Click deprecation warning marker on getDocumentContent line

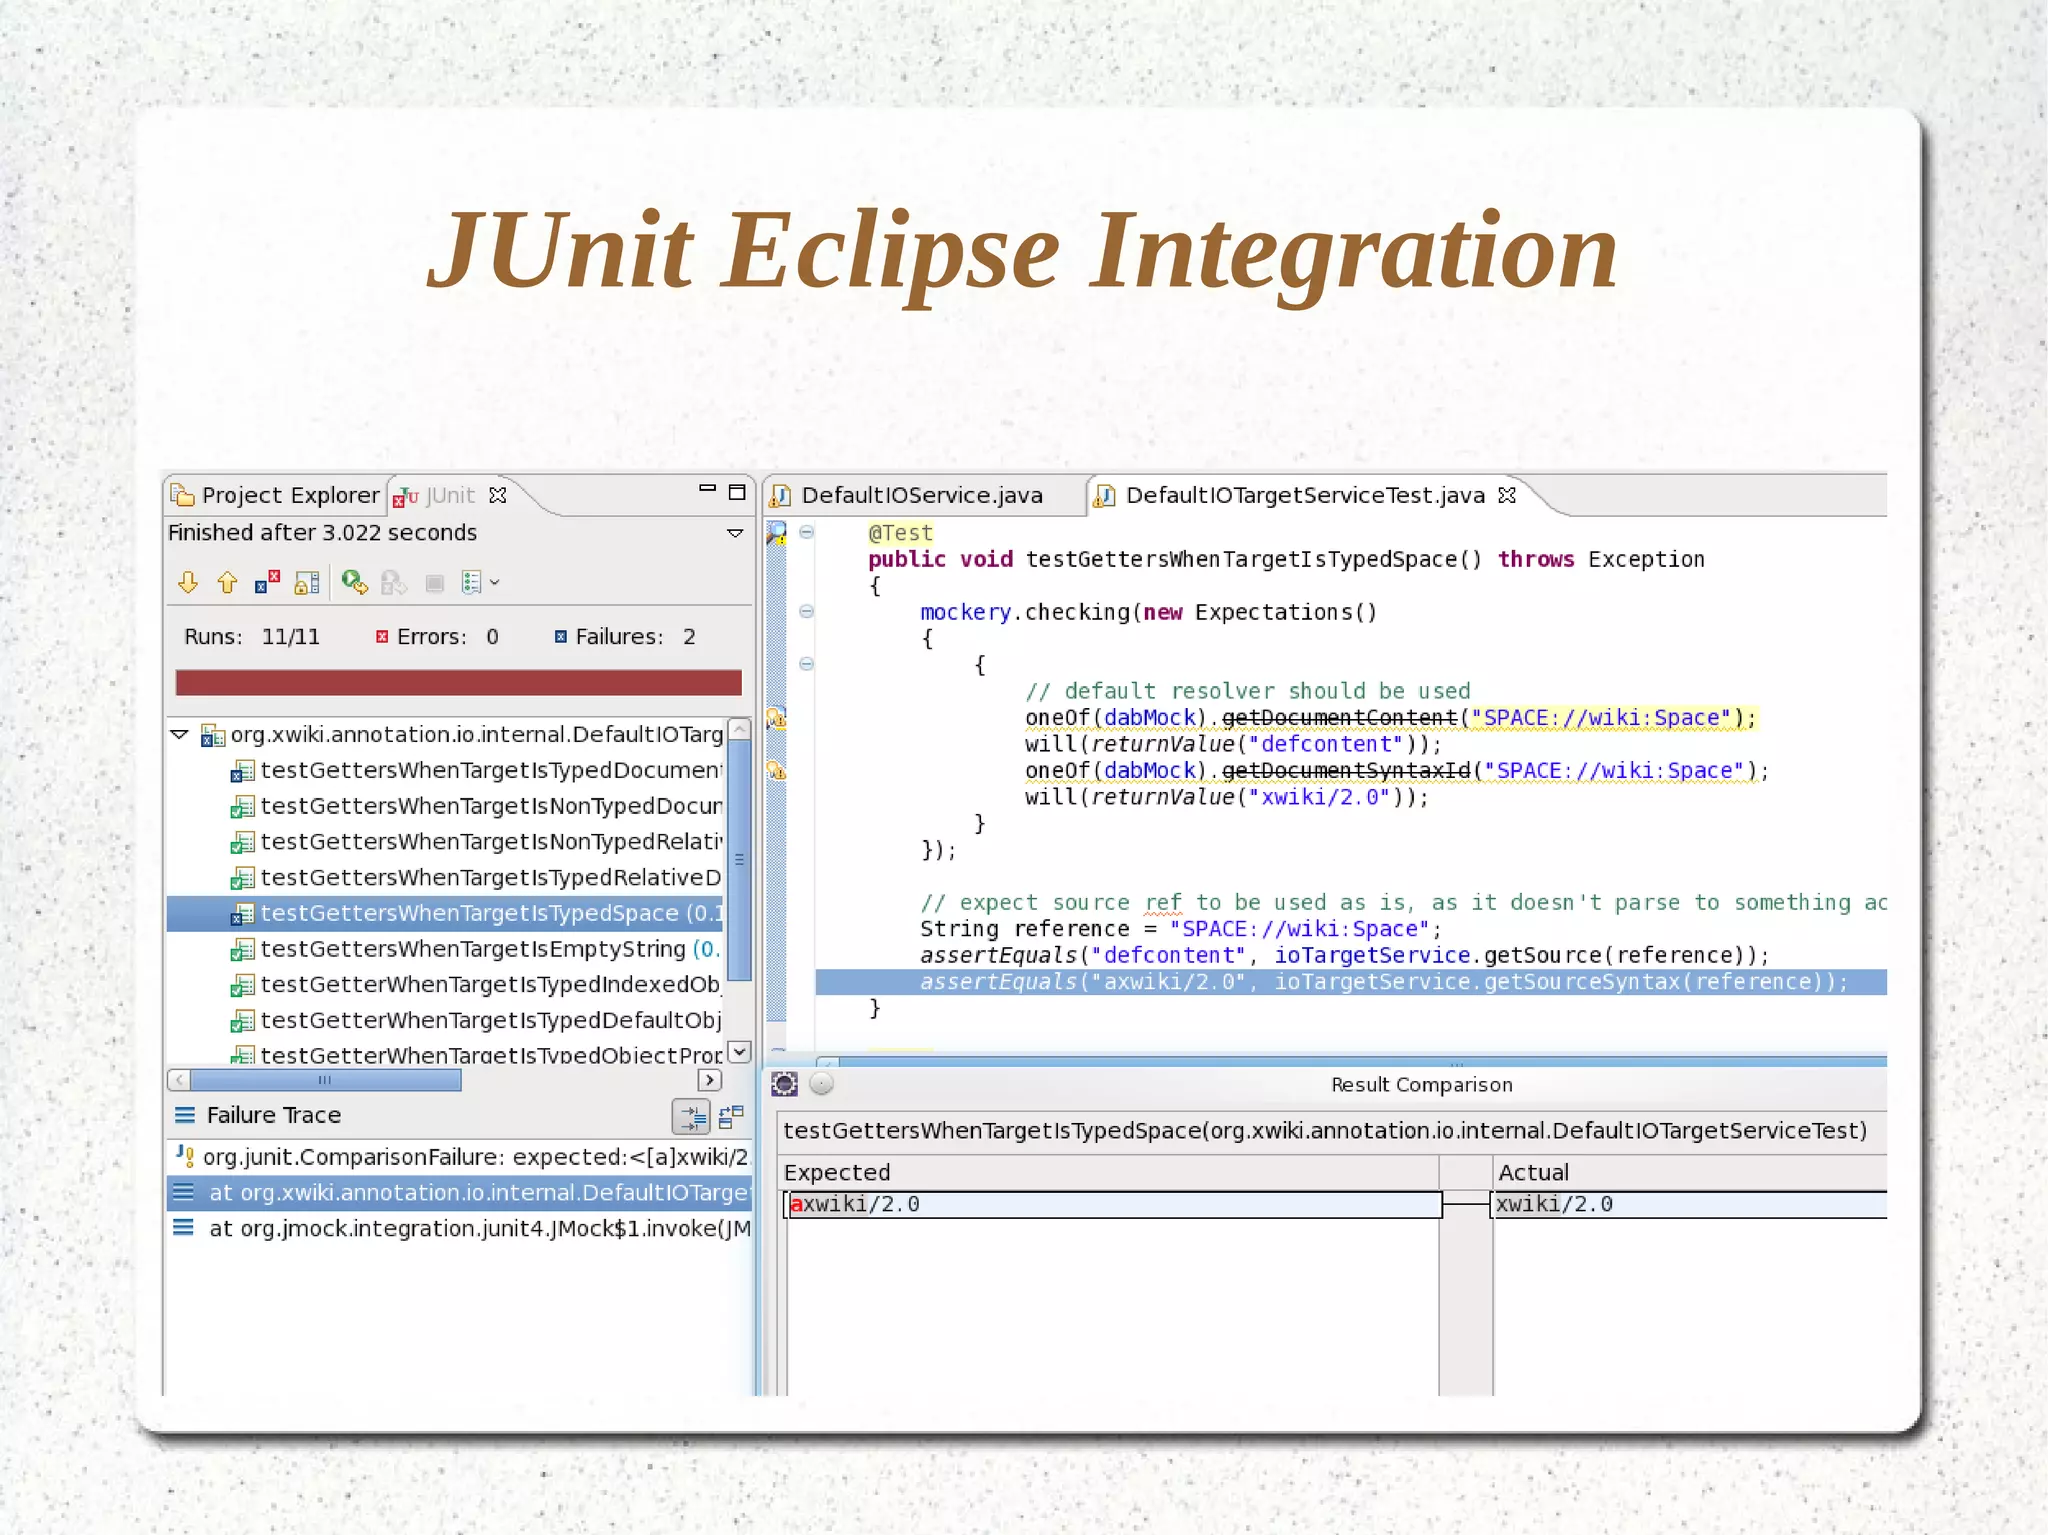pos(776,718)
